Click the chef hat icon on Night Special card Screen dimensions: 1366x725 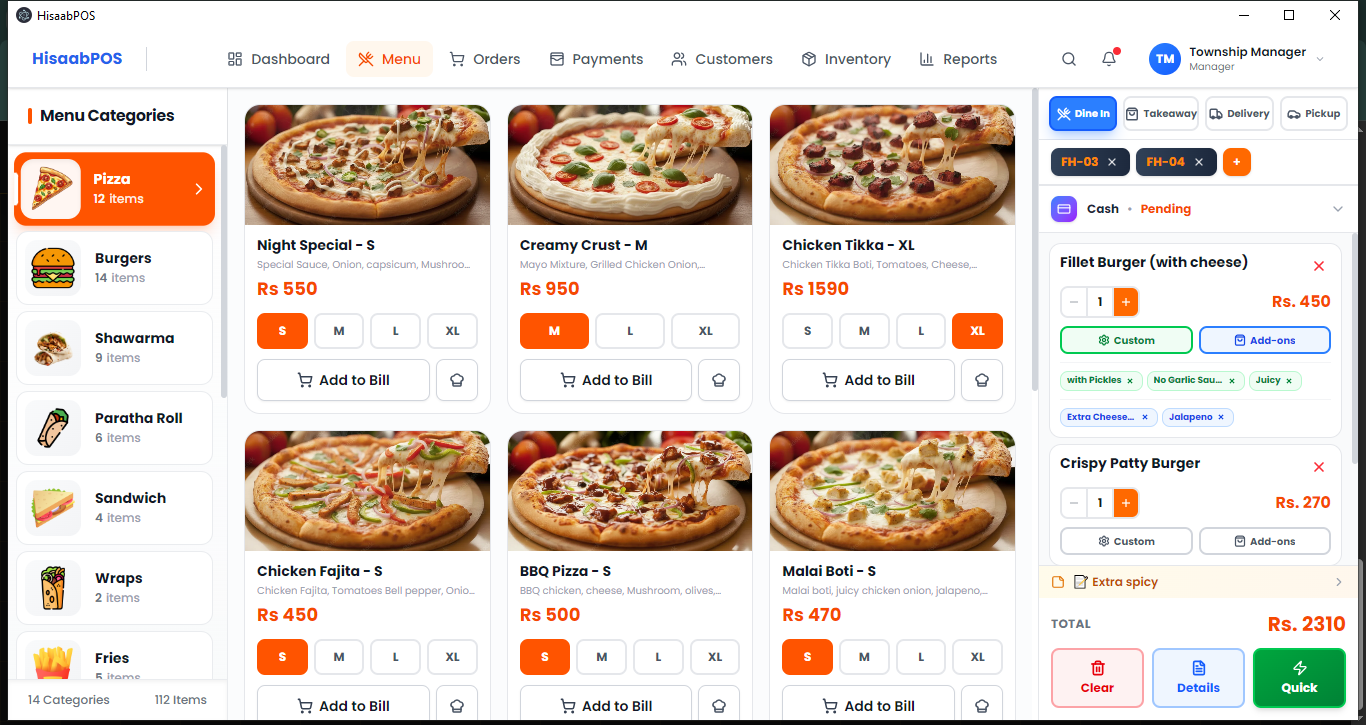[x=457, y=380]
